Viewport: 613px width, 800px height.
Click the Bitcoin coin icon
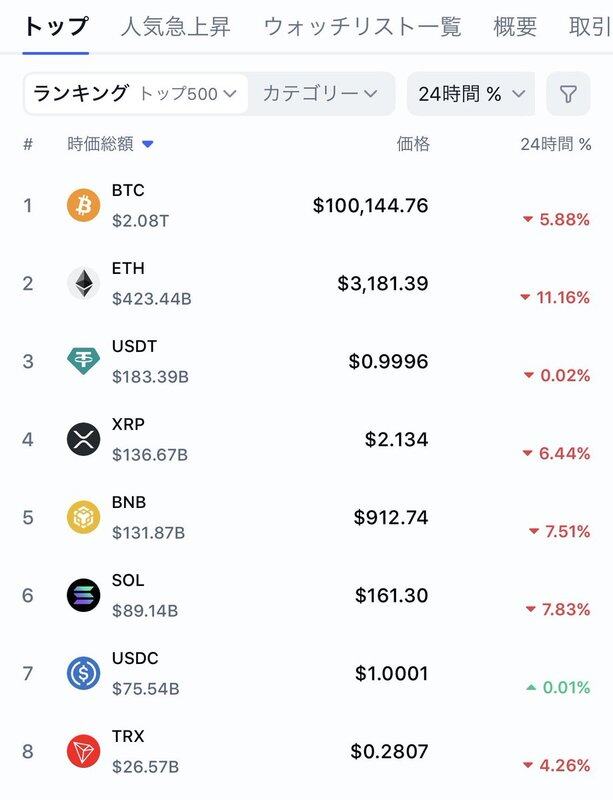pos(84,205)
